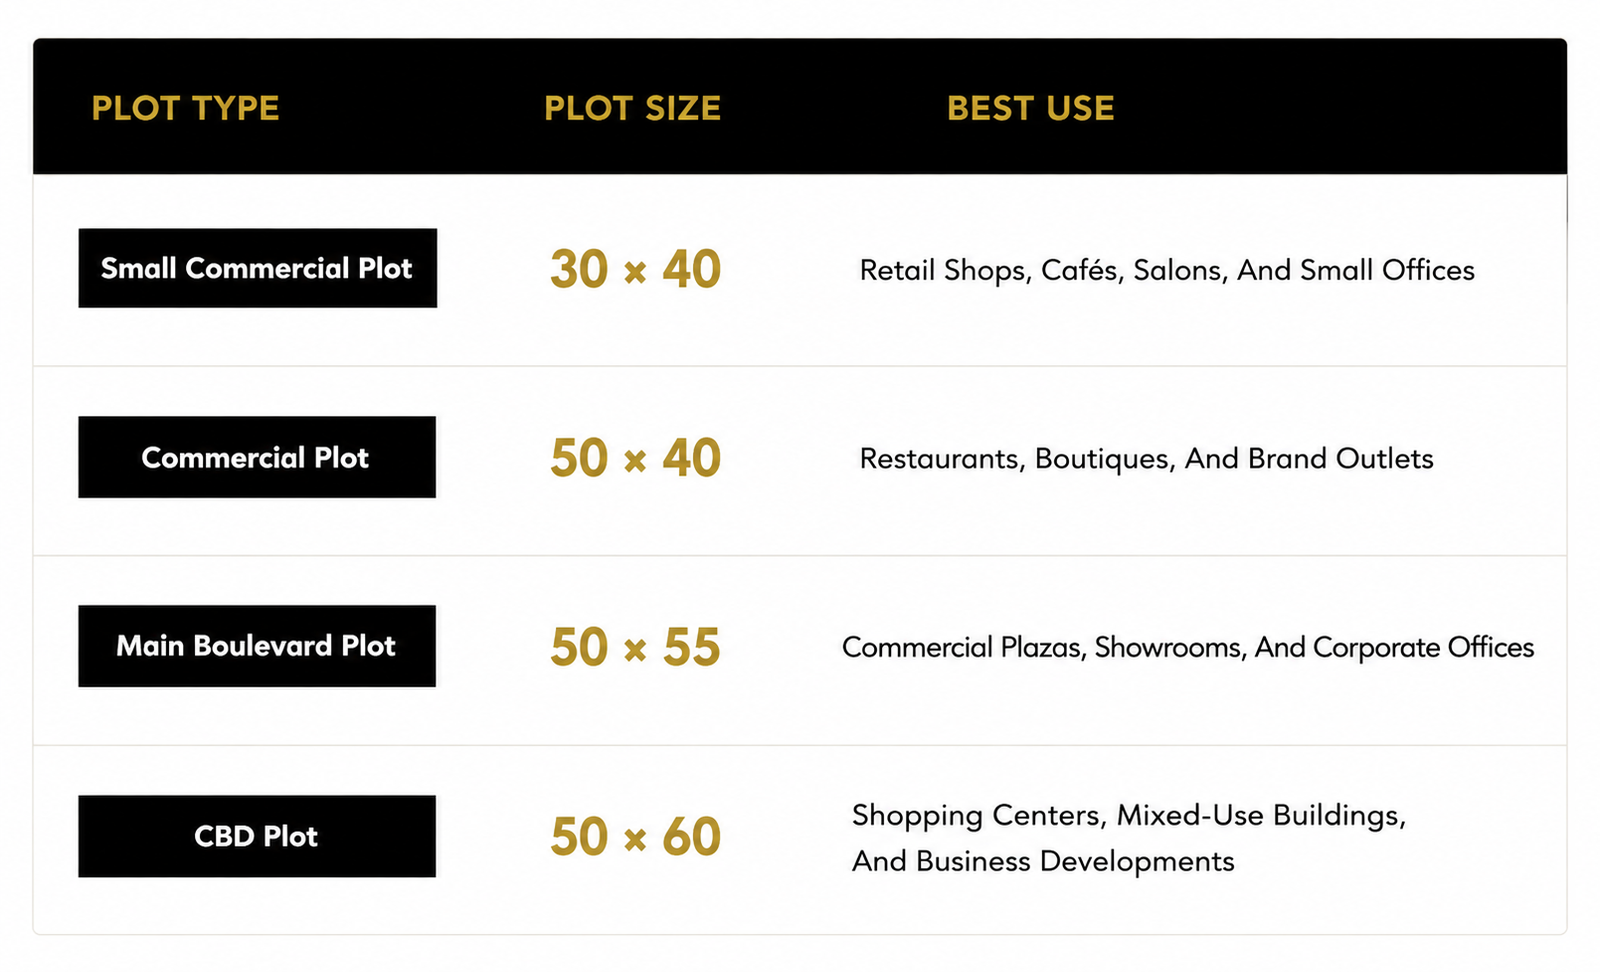Click the black table header bar

(800, 106)
